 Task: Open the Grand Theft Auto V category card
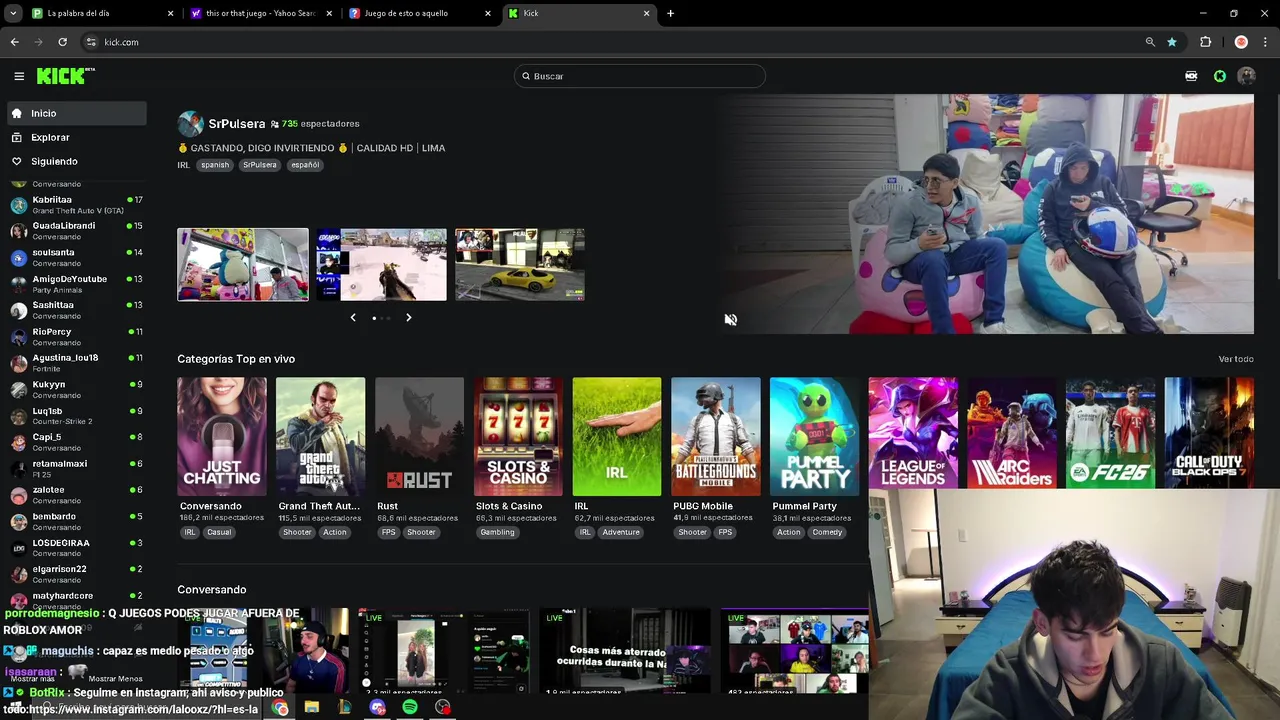pyautogui.click(x=320, y=436)
